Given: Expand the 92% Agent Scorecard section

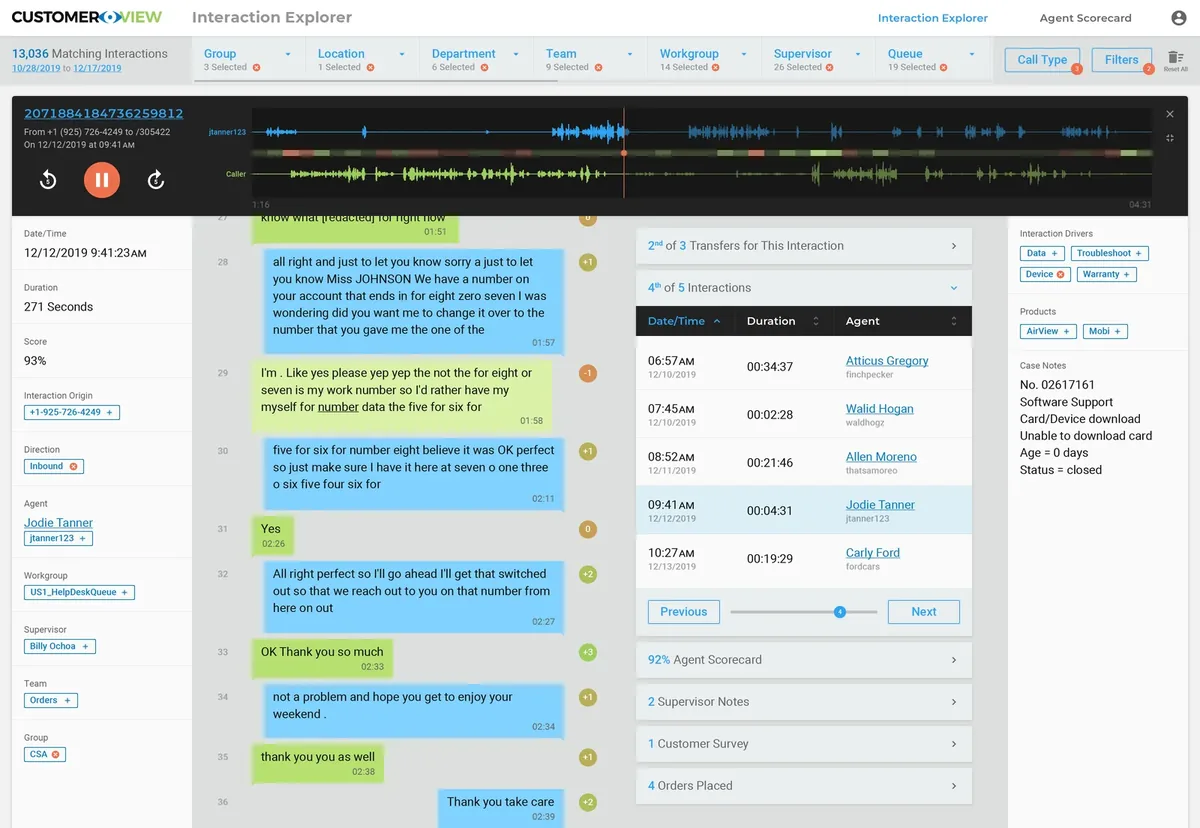Looking at the screenshot, I should click(804, 659).
